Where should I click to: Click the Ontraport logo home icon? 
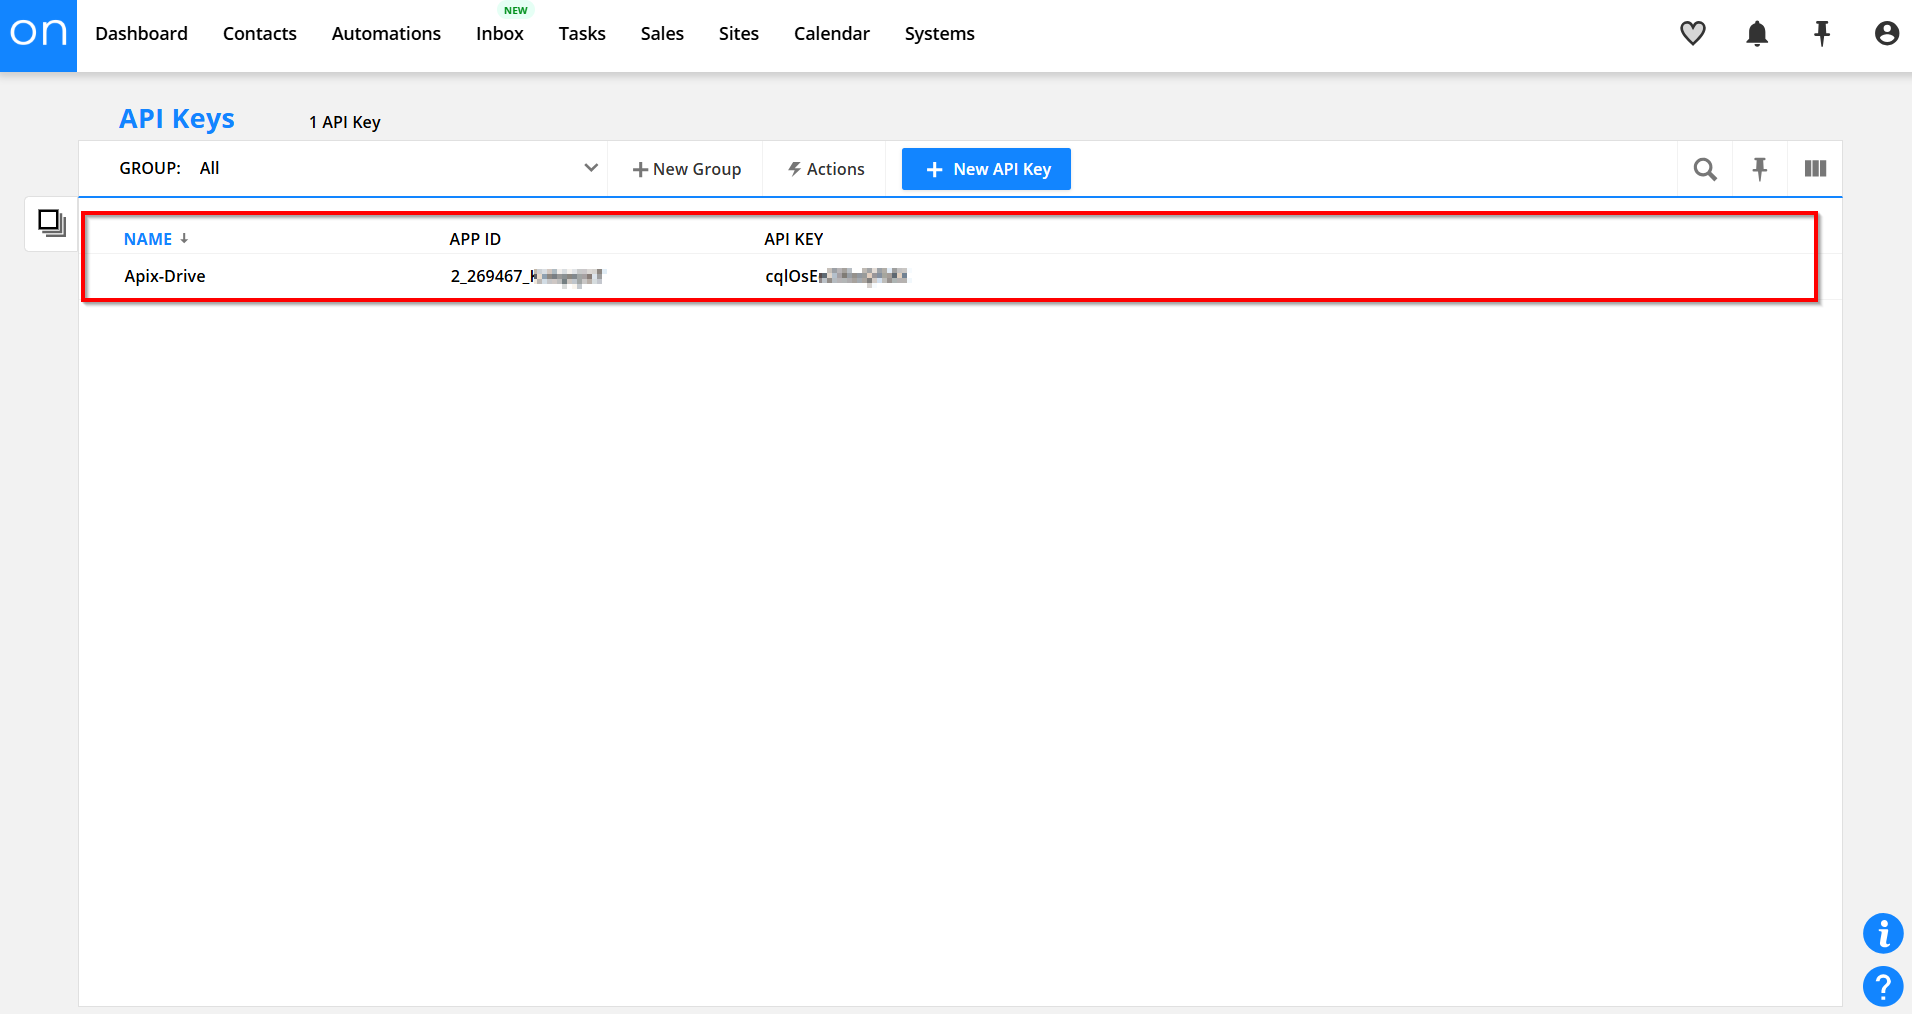(x=38, y=35)
